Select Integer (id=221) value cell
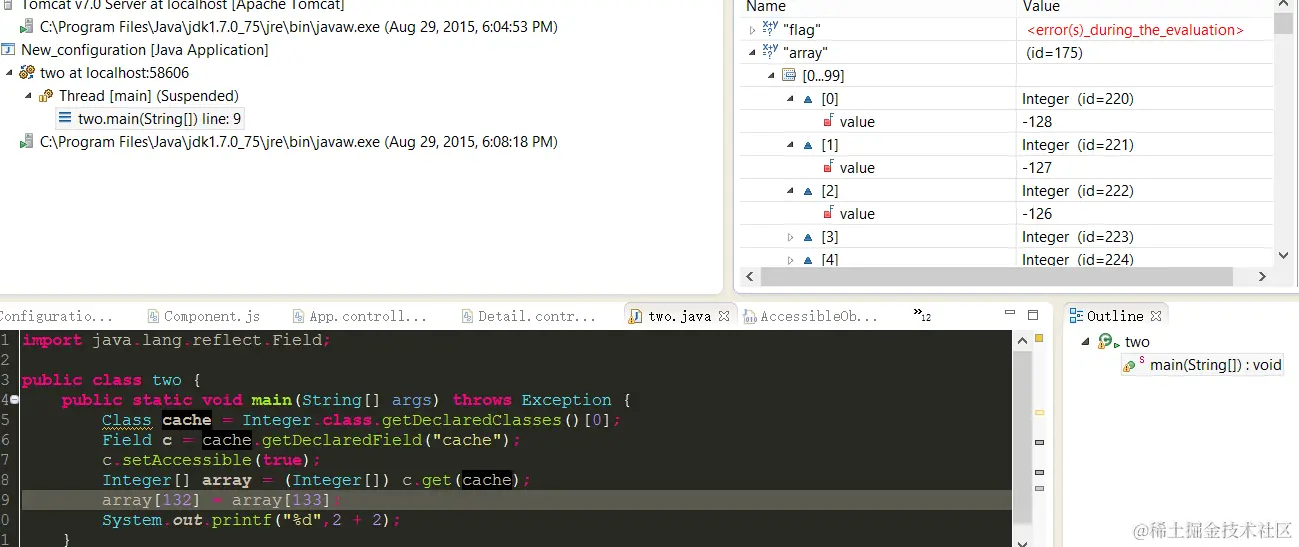This screenshot has height=547, width=1299. point(1077,145)
